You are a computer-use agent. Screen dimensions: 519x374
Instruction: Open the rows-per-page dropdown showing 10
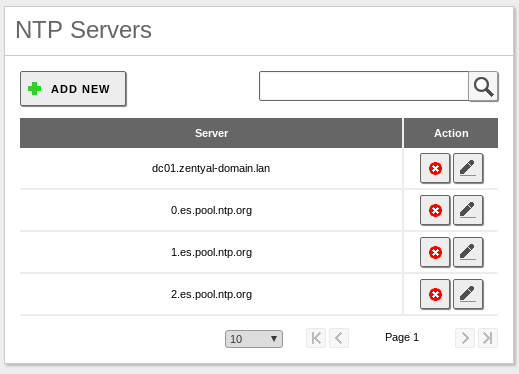[x=254, y=339]
